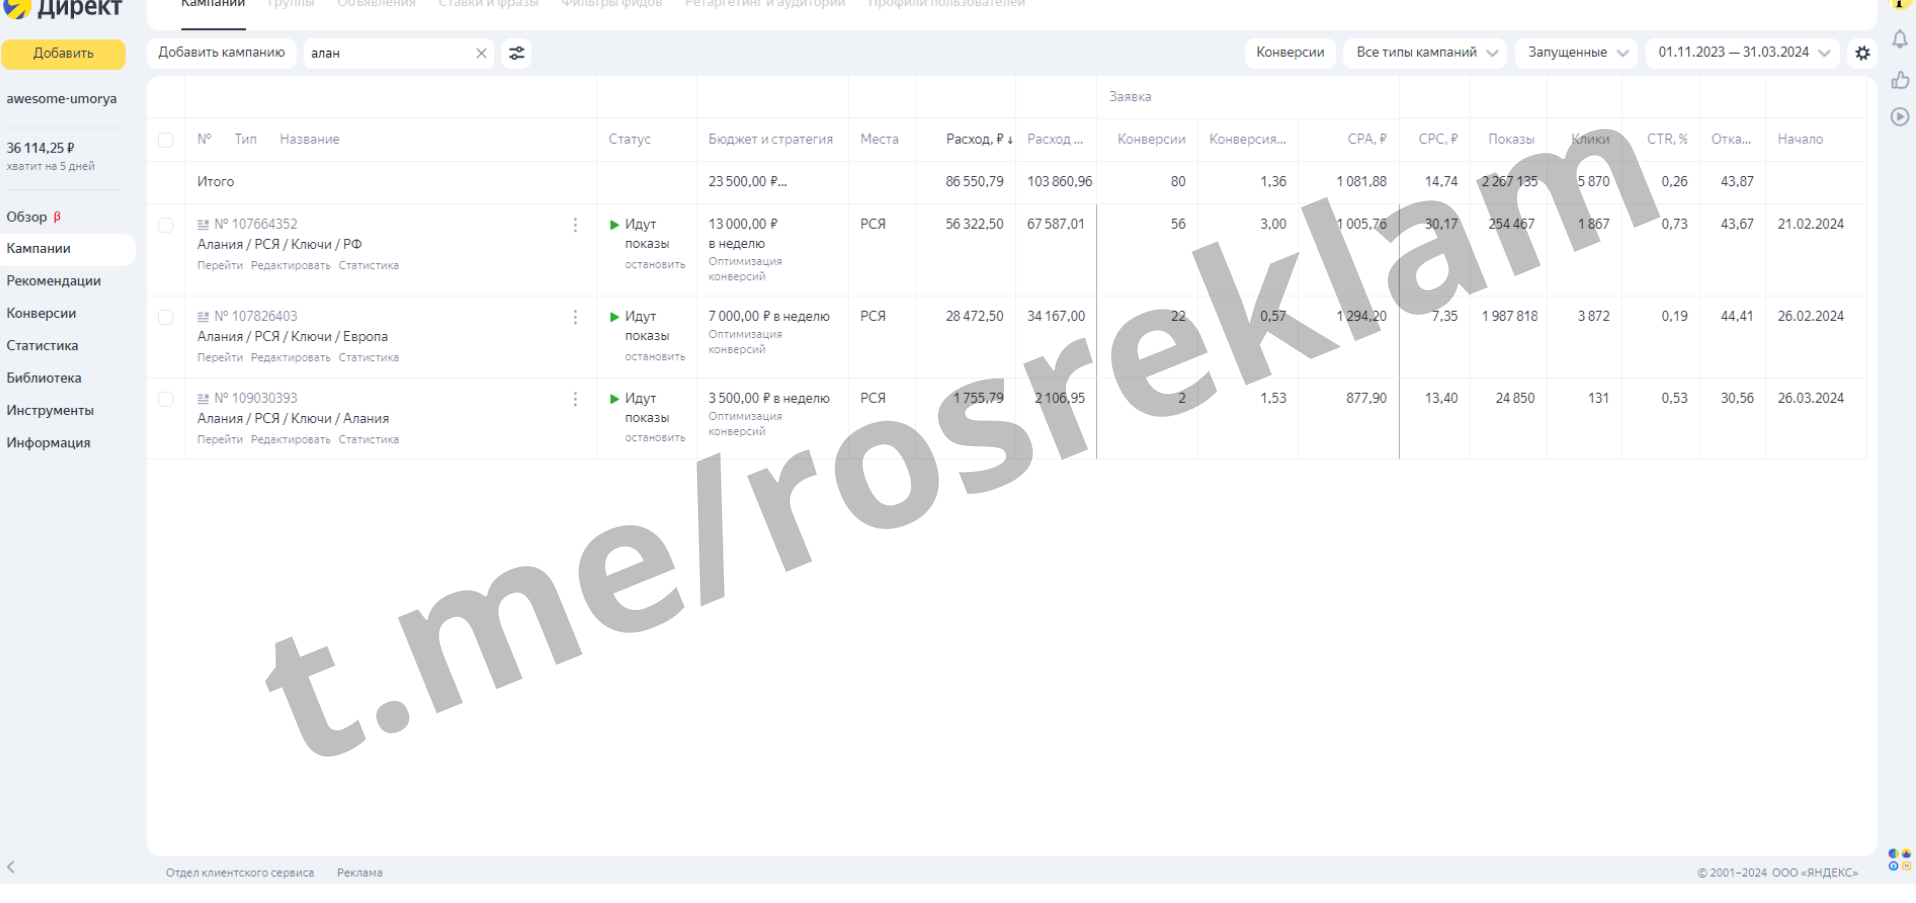Click the thumbs-up feedback icon

click(x=1899, y=80)
